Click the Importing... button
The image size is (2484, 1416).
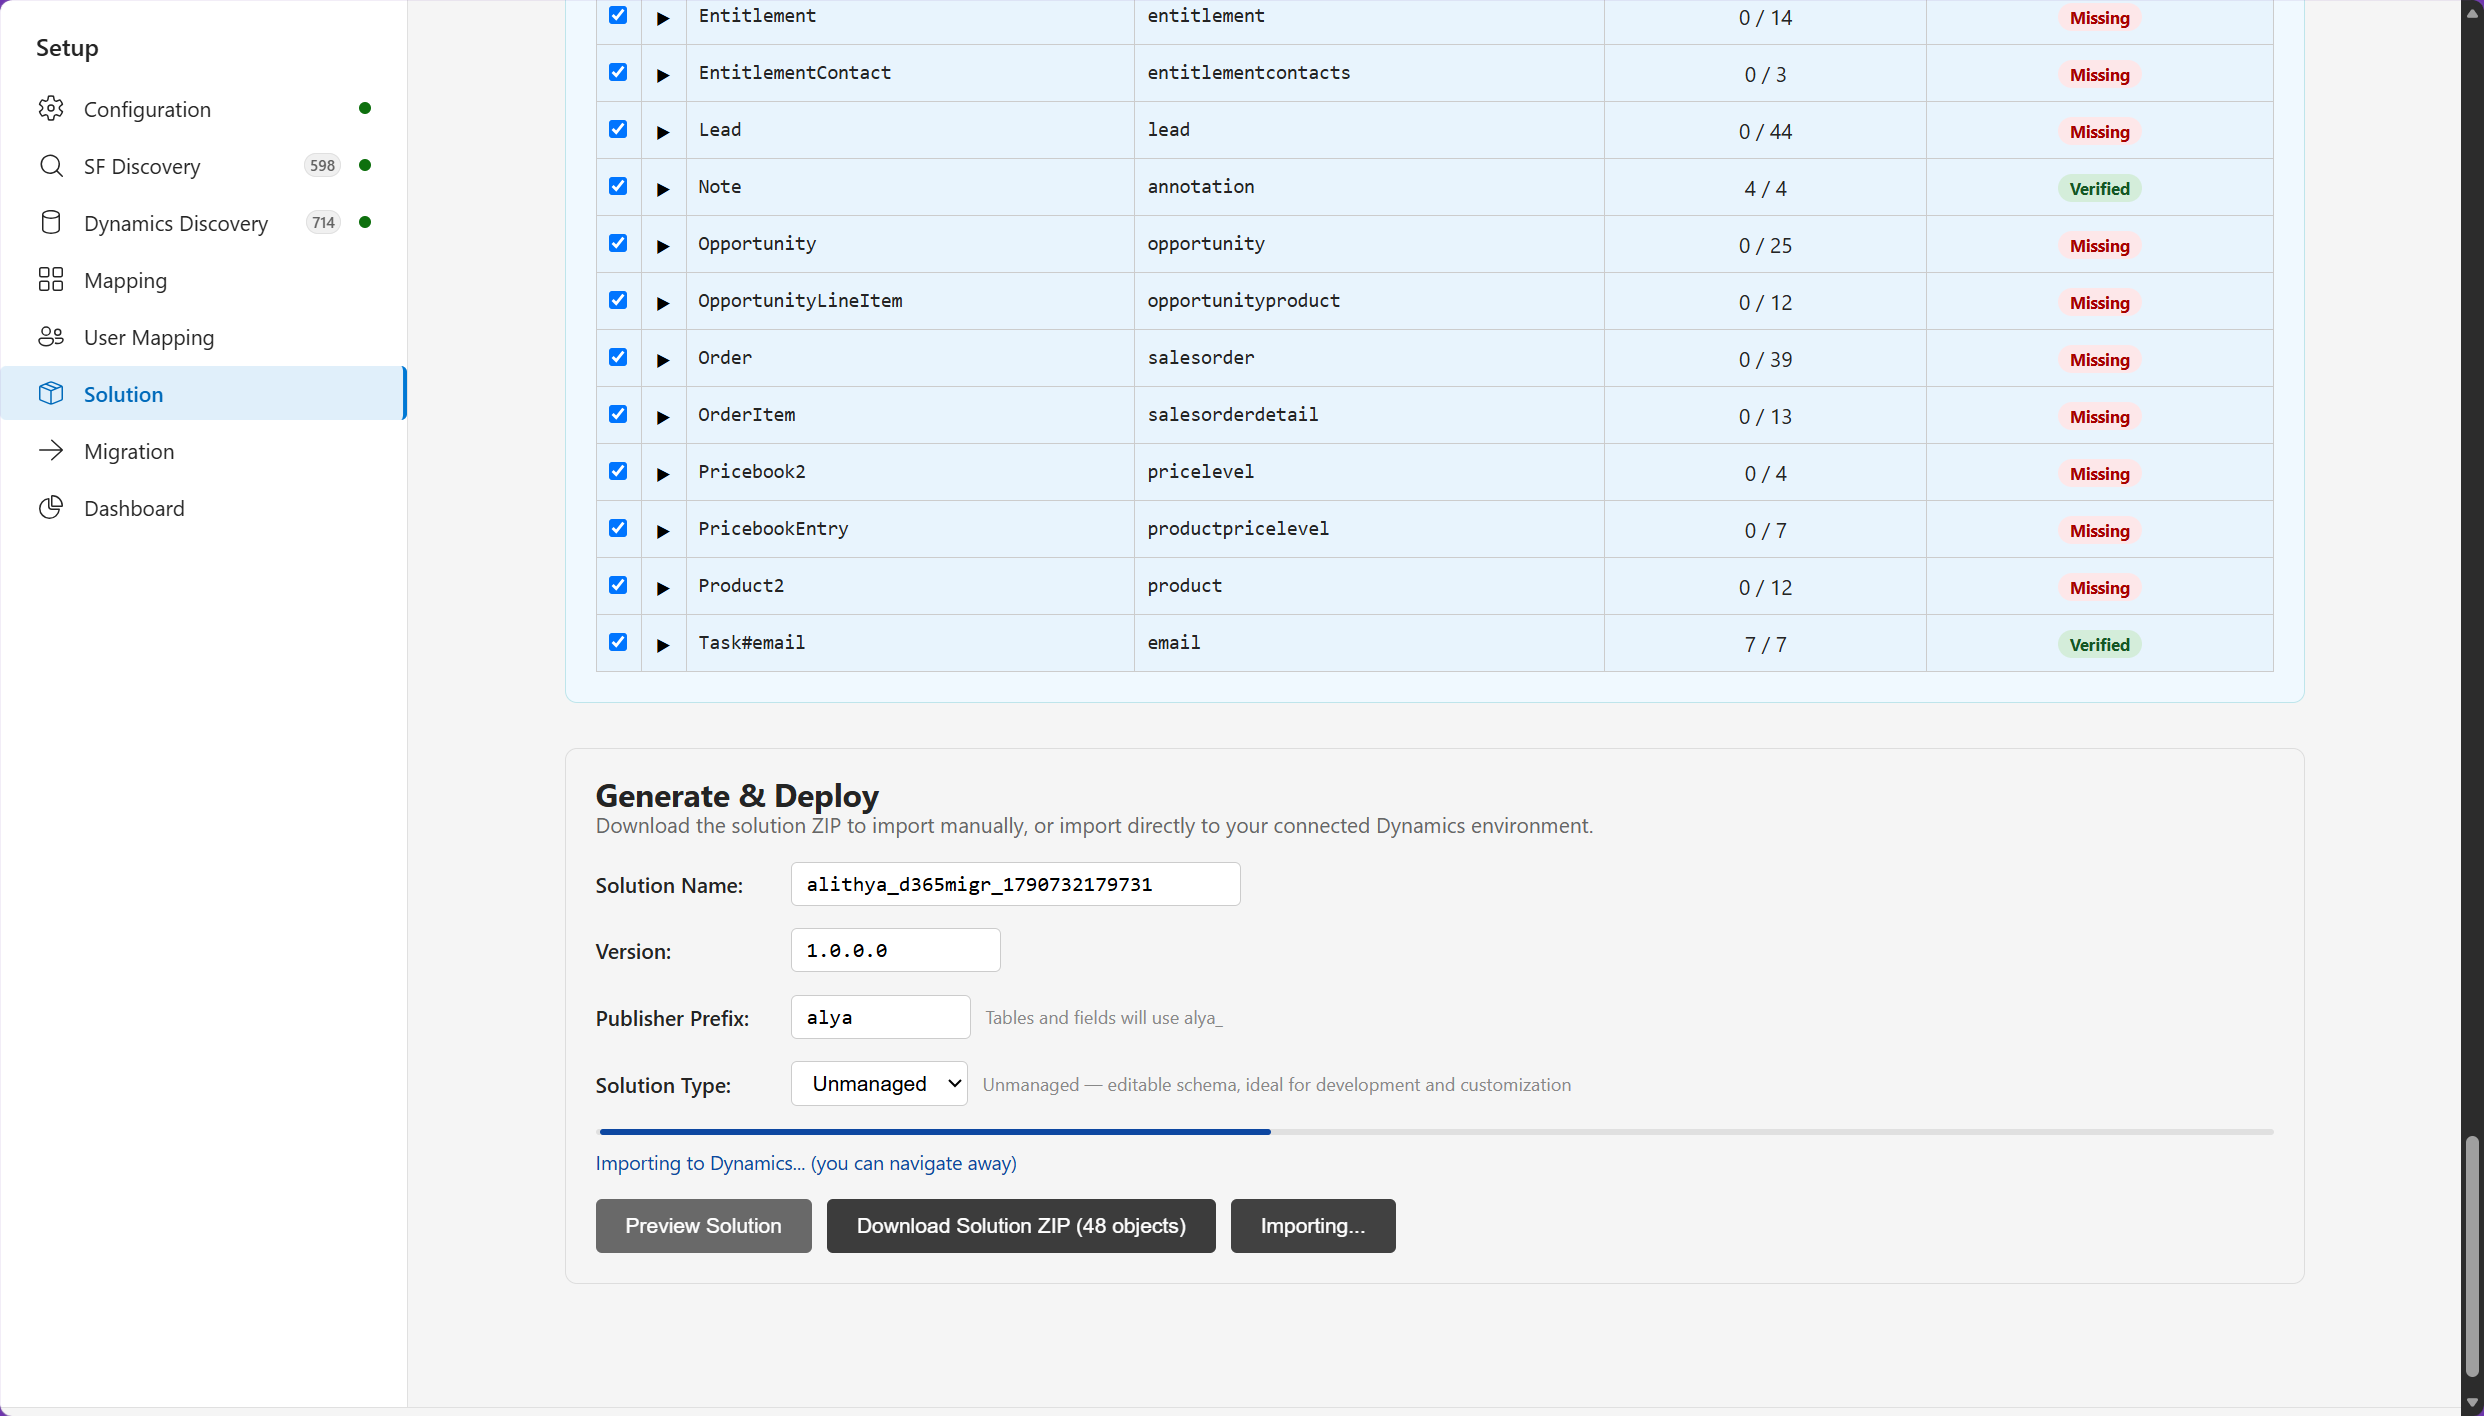tap(1313, 1226)
